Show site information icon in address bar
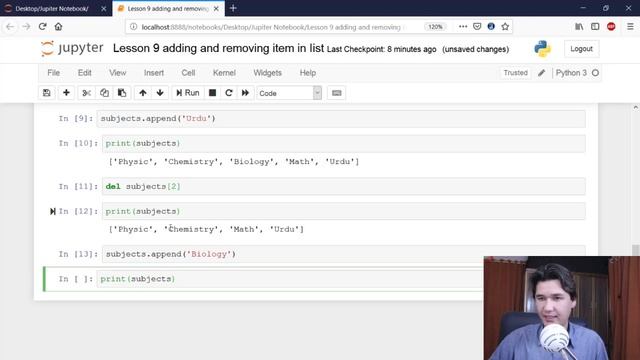This screenshot has height=360, width=640. (x=133, y=27)
